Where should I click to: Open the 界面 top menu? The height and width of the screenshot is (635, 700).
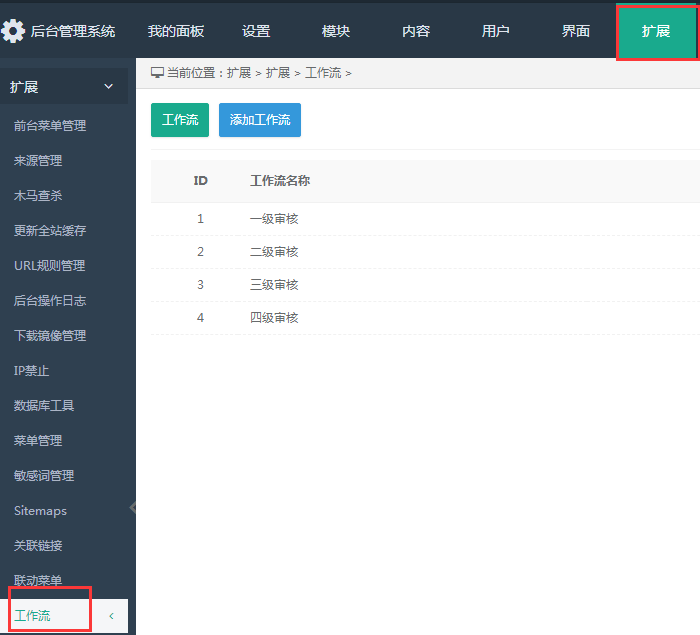576,31
